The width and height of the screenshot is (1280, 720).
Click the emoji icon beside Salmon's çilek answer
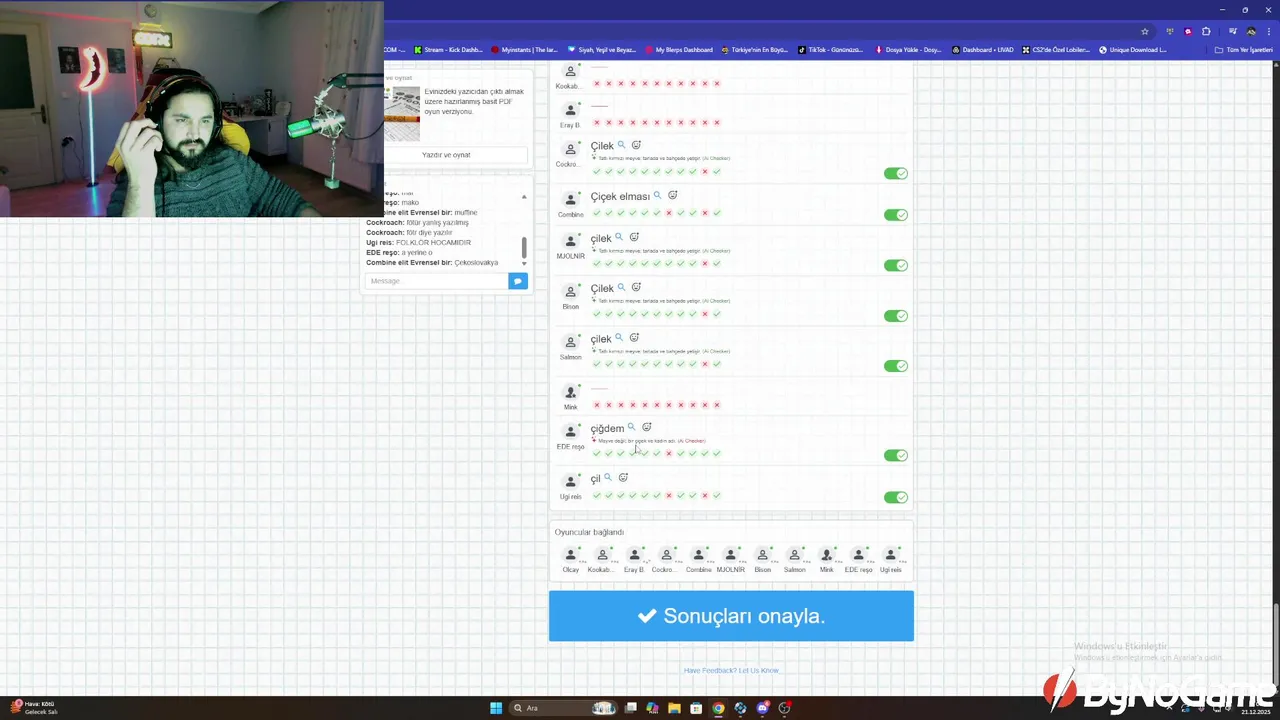coord(634,337)
